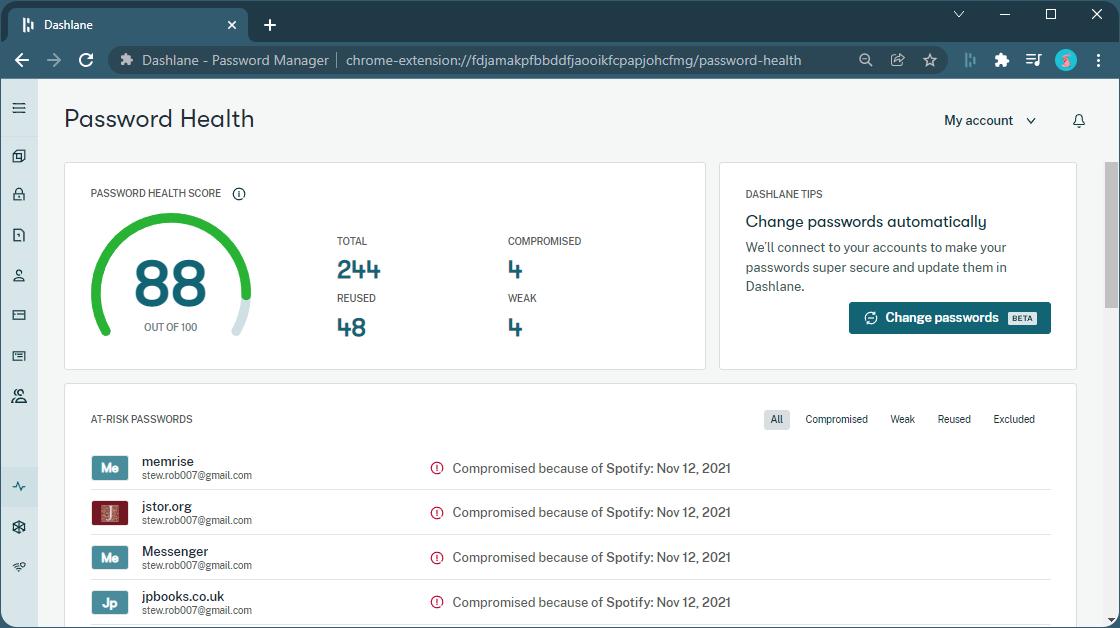Open Sharing Center people icon in sidebar

pyautogui.click(x=19, y=396)
